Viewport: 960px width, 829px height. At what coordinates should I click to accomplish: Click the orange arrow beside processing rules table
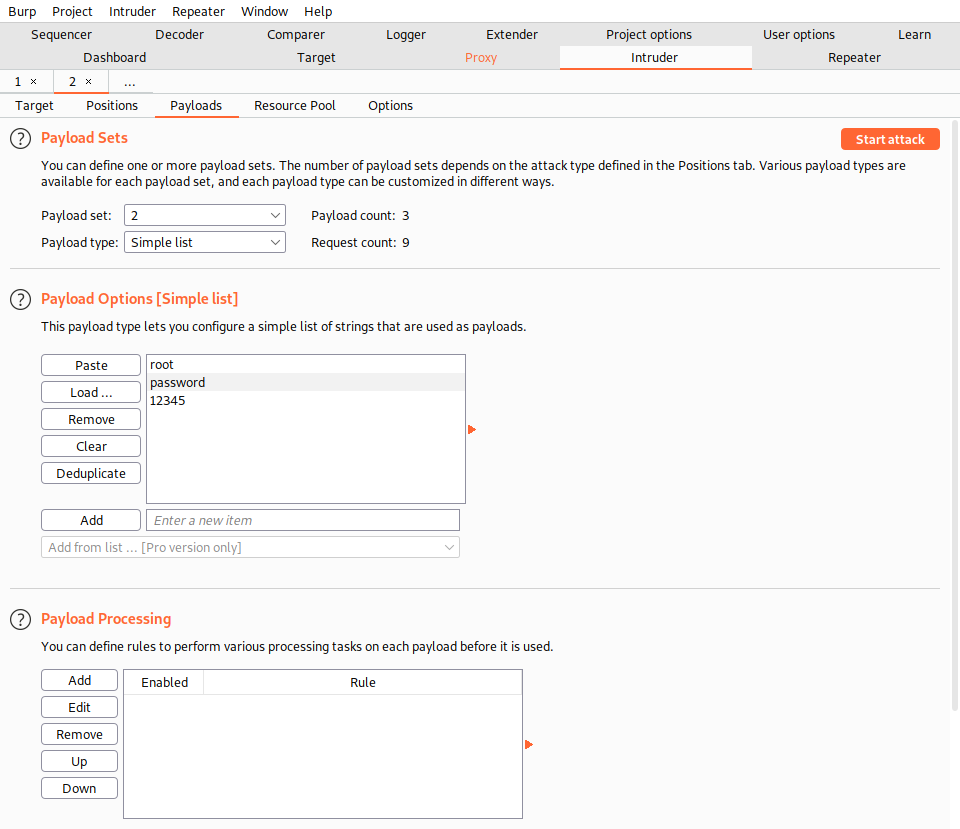click(529, 745)
